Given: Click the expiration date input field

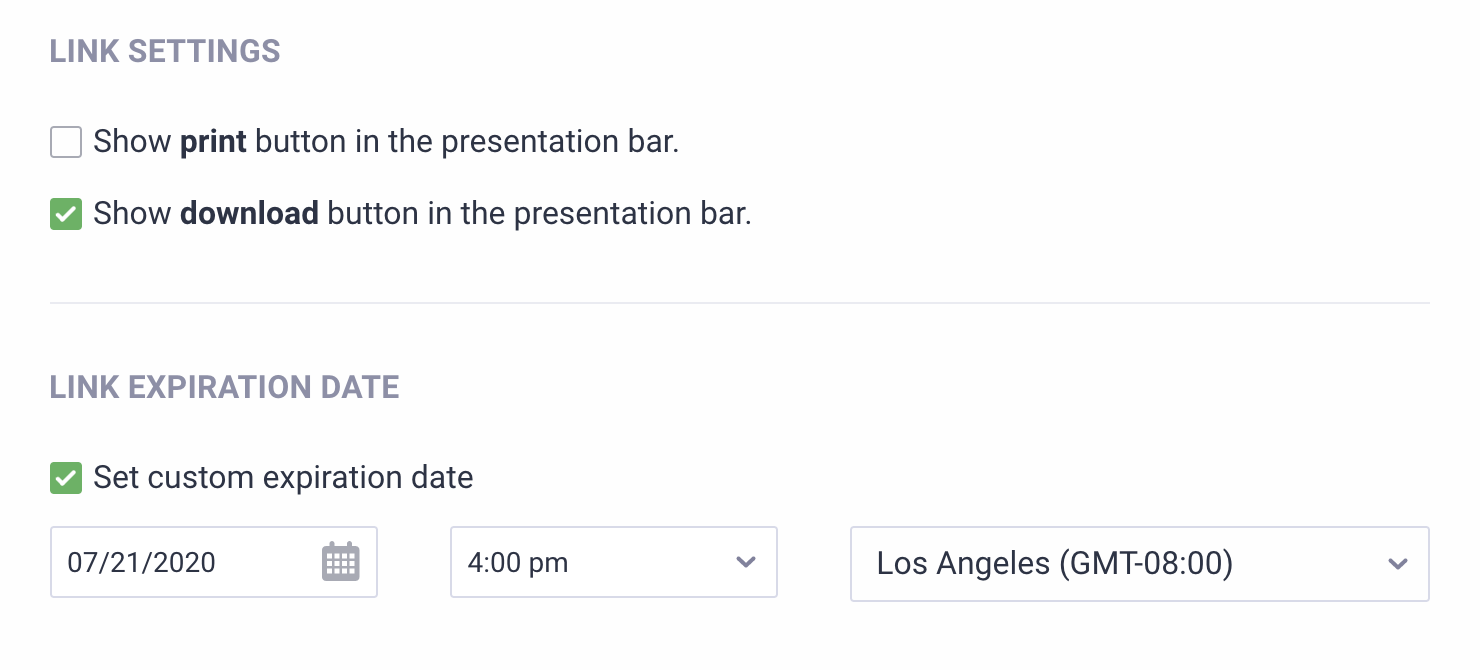Looking at the screenshot, I should click(190, 562).
